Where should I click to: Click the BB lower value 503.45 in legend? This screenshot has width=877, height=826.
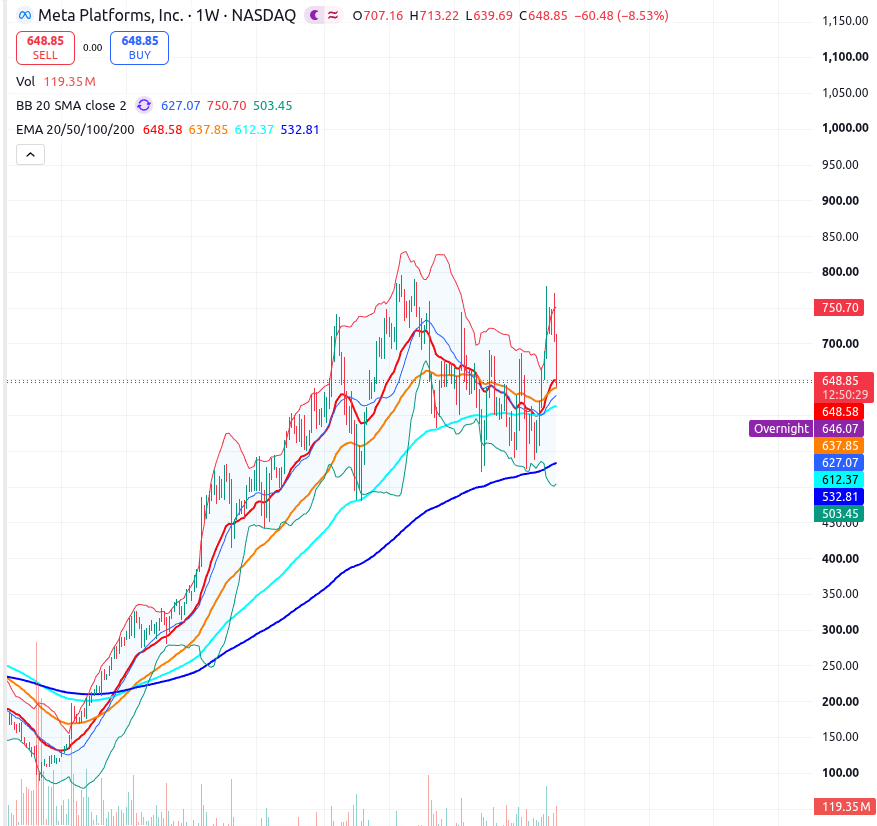click(272, 105)
